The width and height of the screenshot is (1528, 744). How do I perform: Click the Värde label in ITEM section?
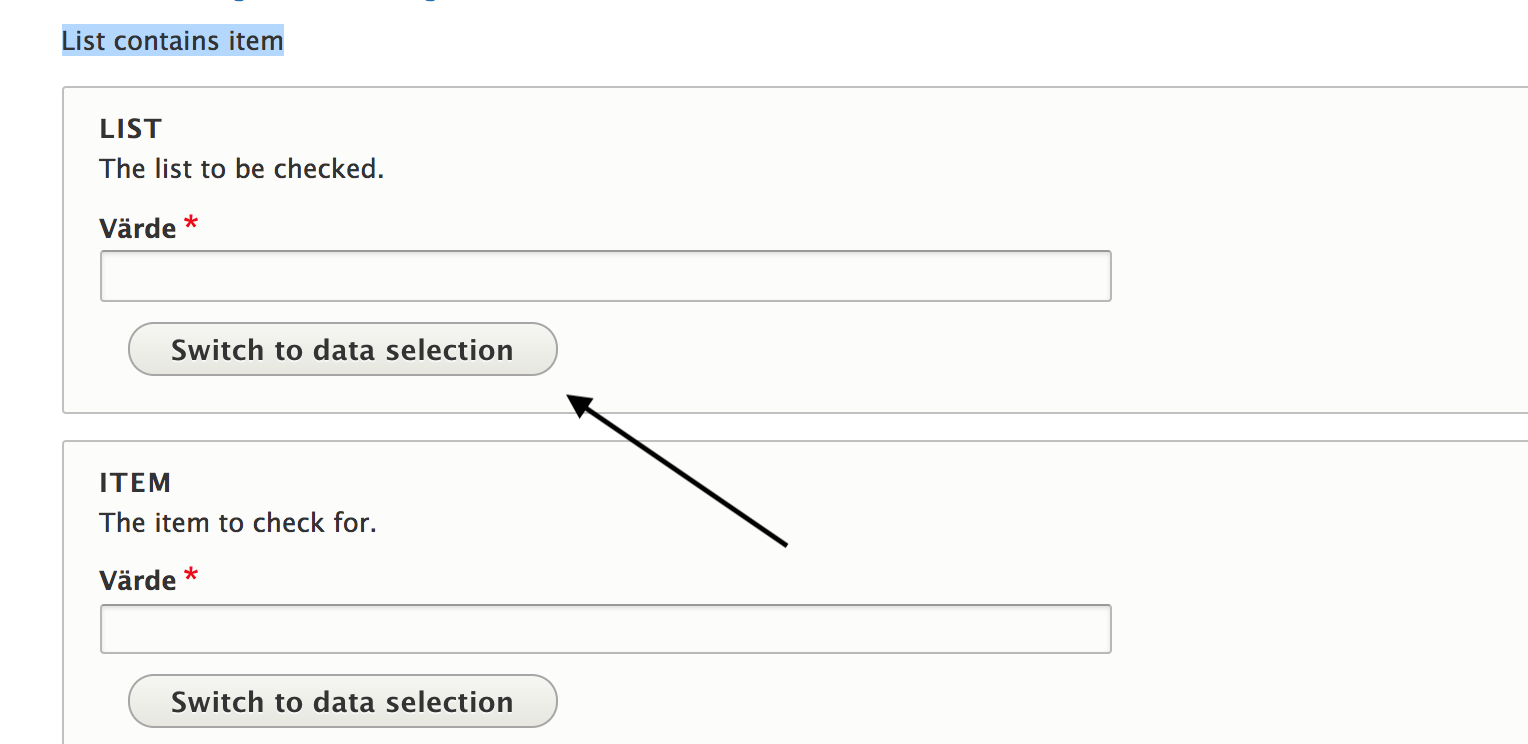click(138, 581)
